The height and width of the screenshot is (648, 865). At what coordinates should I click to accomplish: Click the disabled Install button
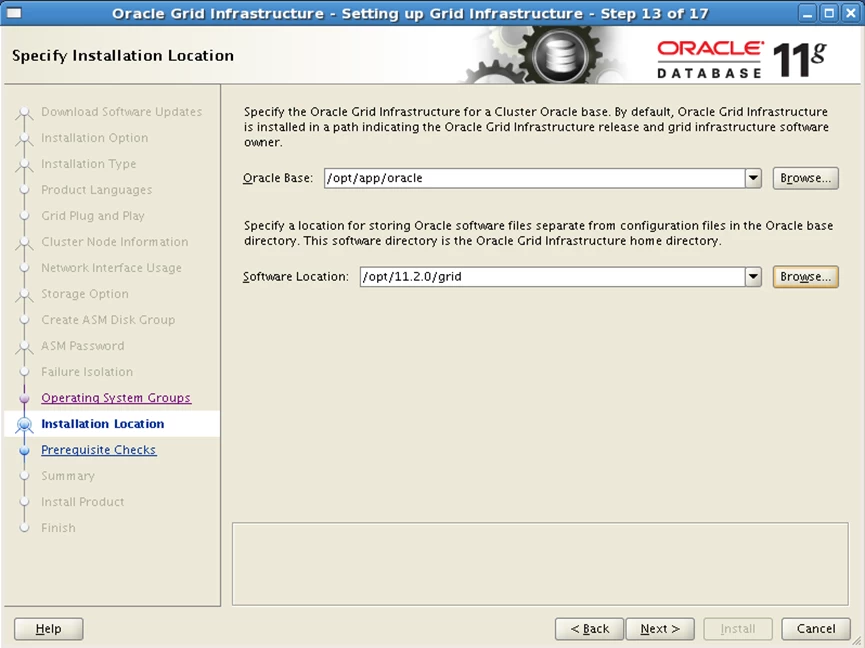[x=738, y=629]
